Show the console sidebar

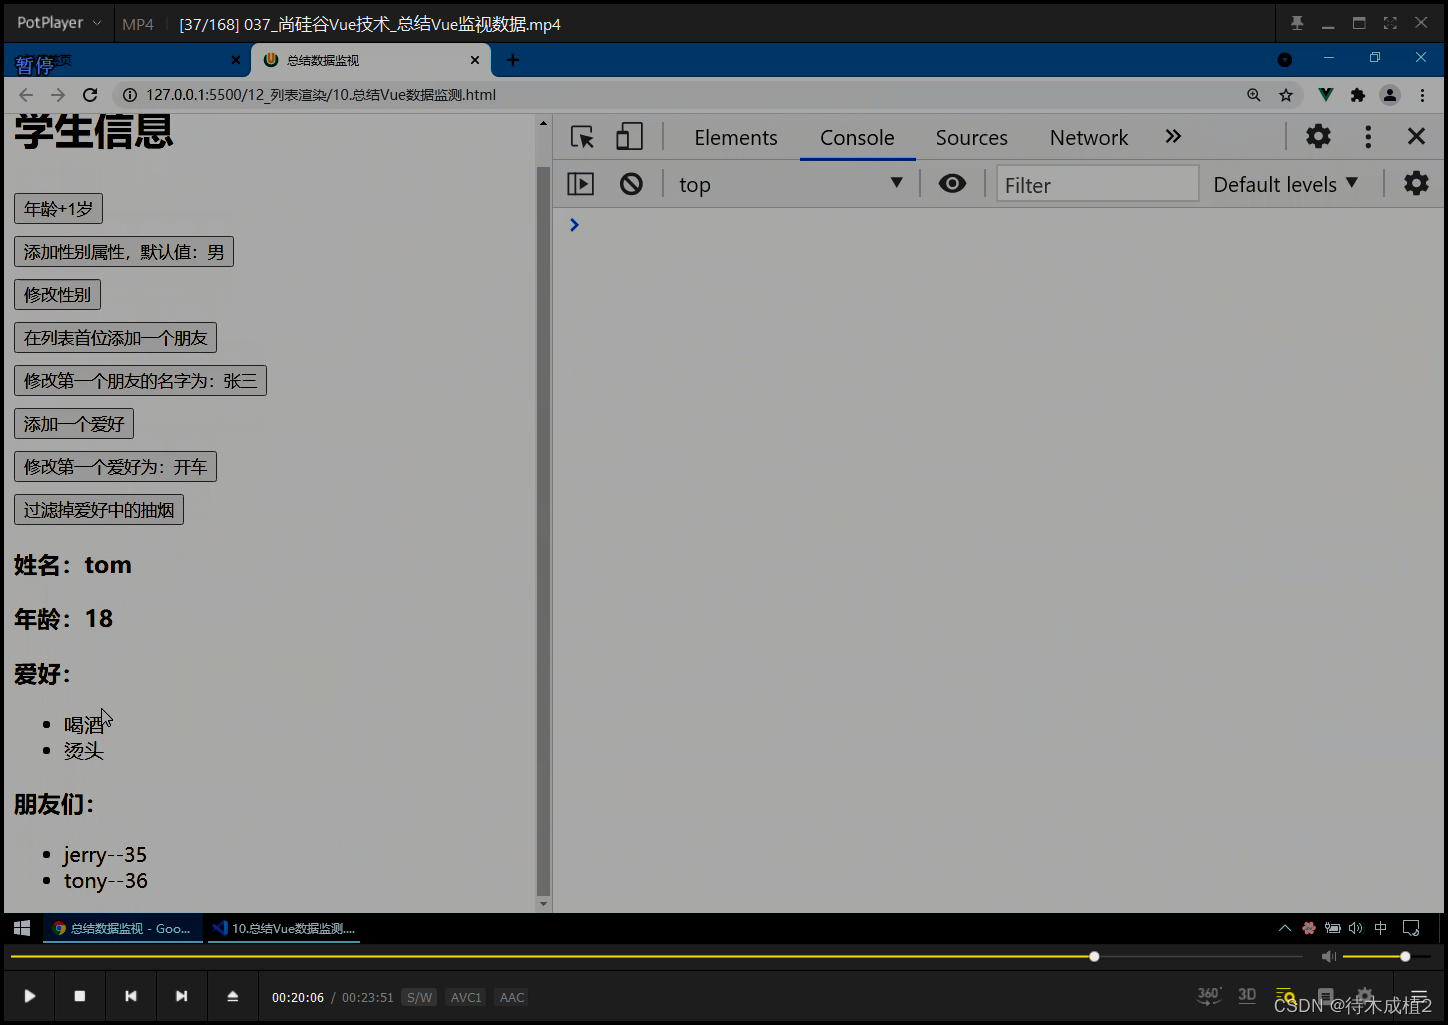pos(581,184)
